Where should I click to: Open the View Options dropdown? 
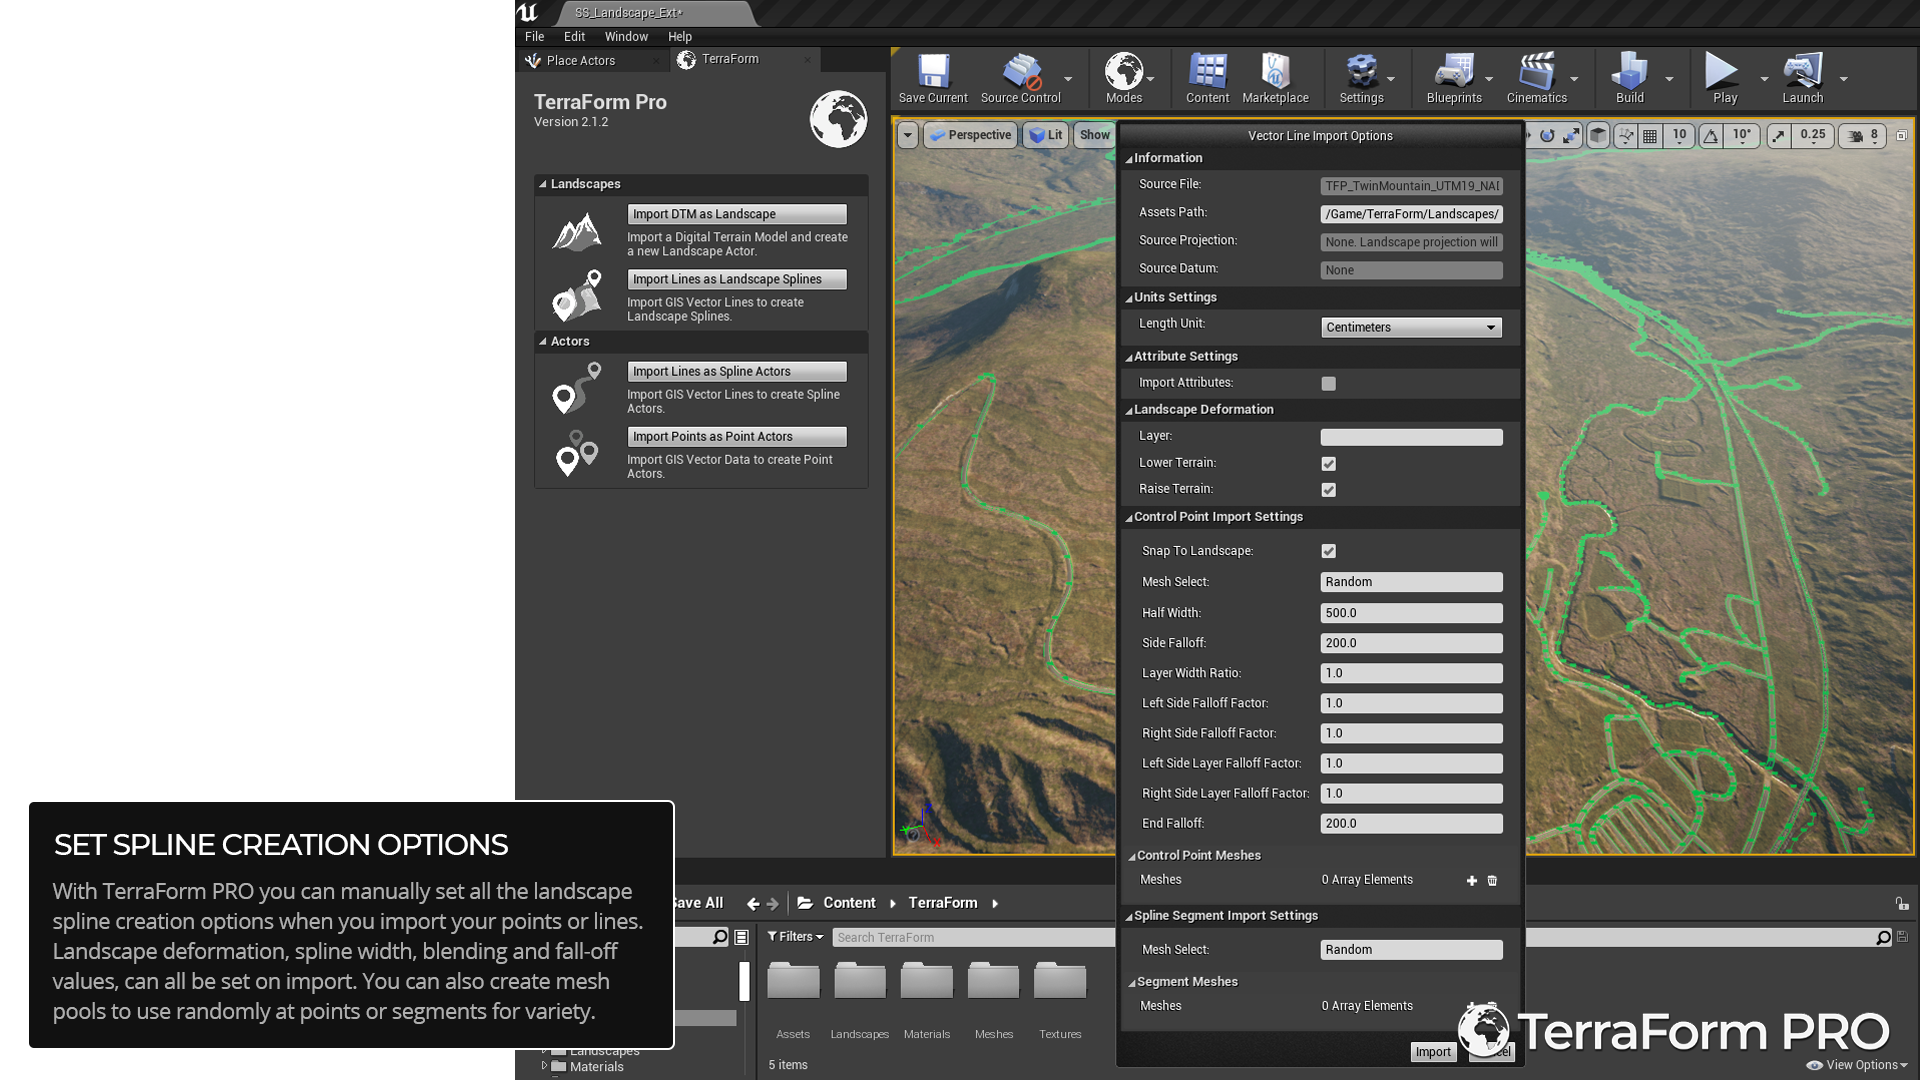(1857, 1065)
